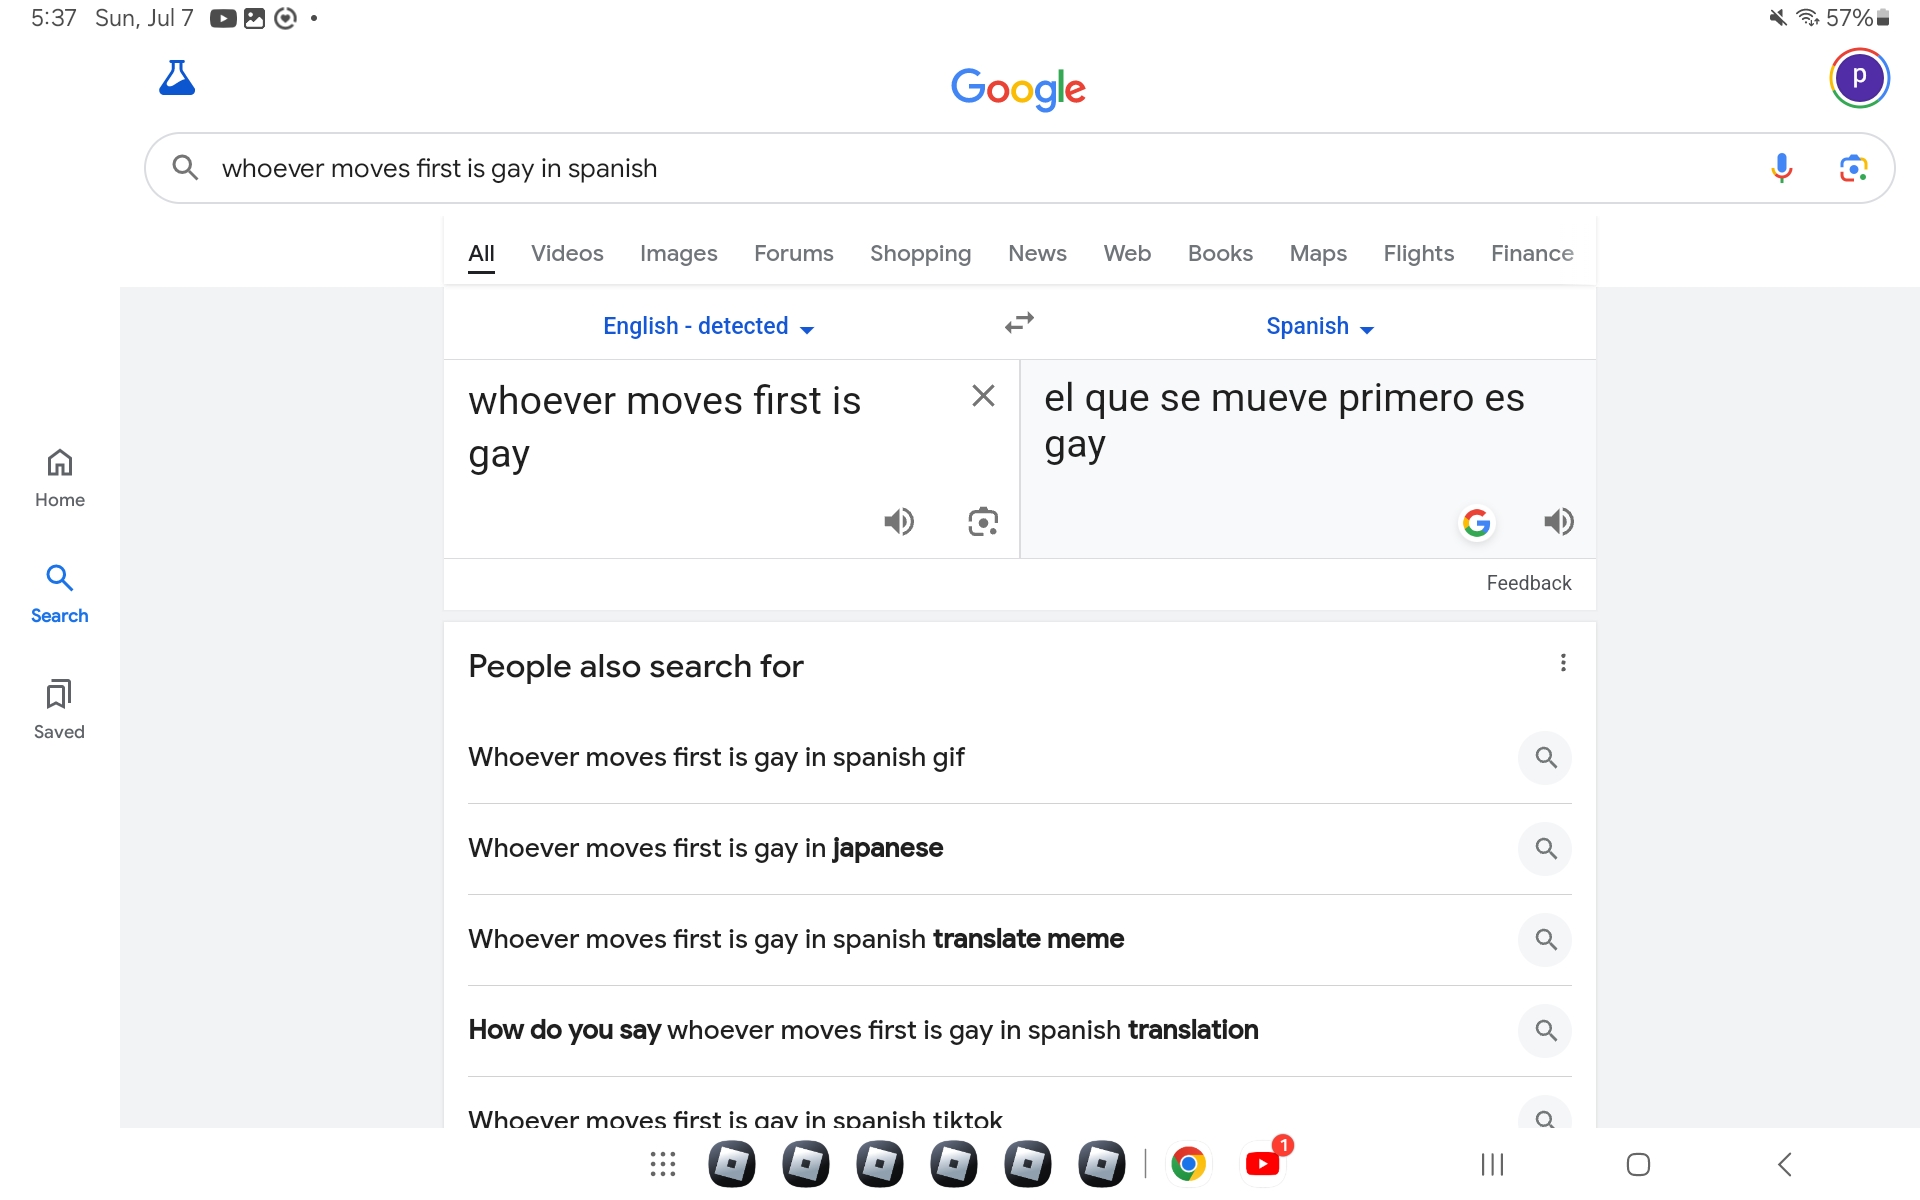The image size is (1920, 1200).
Task: Open Google Lens camera search
Action: pos(1853,168)
